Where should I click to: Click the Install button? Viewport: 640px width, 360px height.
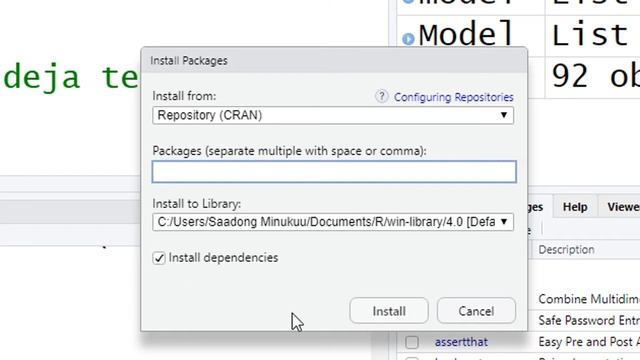(389, 311)
